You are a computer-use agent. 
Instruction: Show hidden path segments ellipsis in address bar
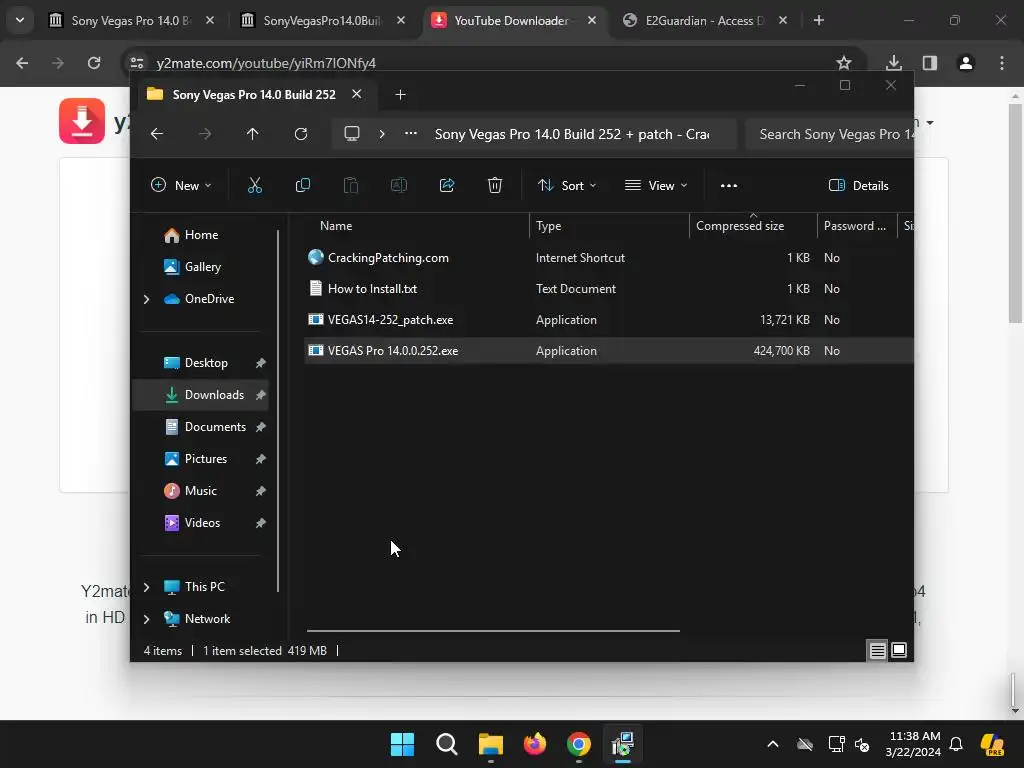[x=411, y=133]
